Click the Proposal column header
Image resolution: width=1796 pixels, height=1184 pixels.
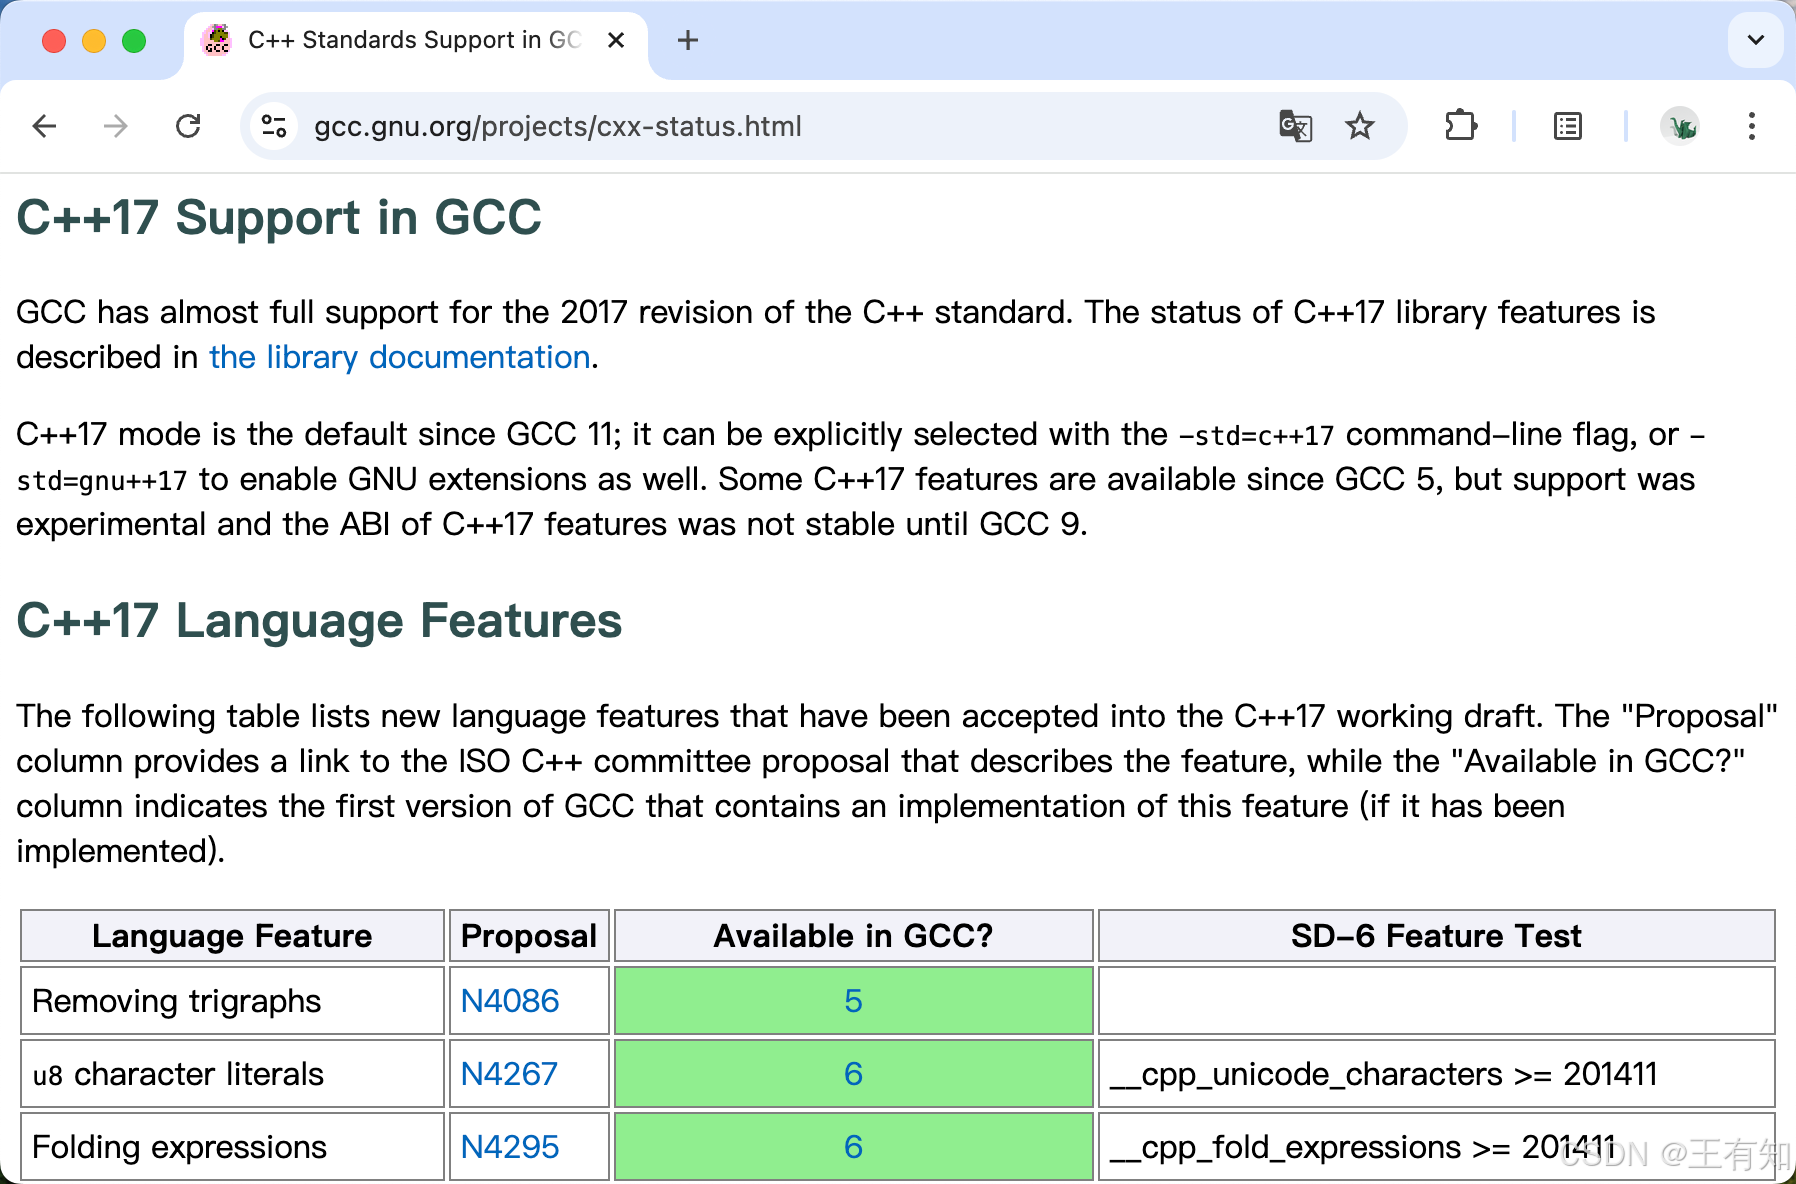[529, 936]
